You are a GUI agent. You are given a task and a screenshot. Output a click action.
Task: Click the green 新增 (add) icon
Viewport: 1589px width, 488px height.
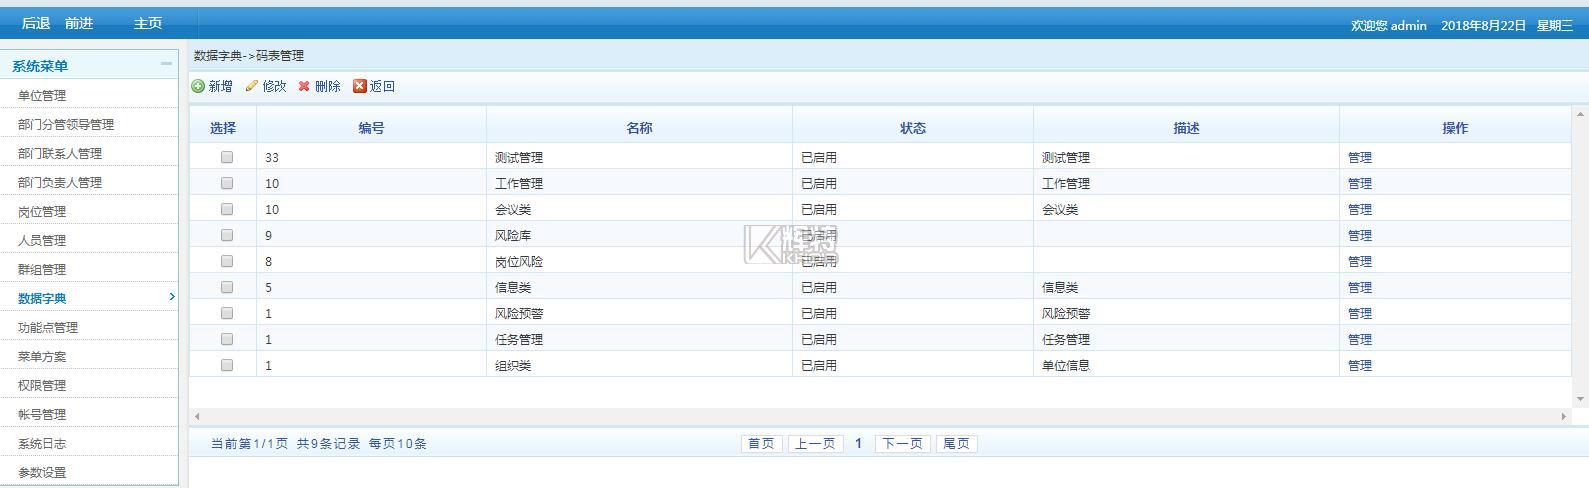coord(198,87)
